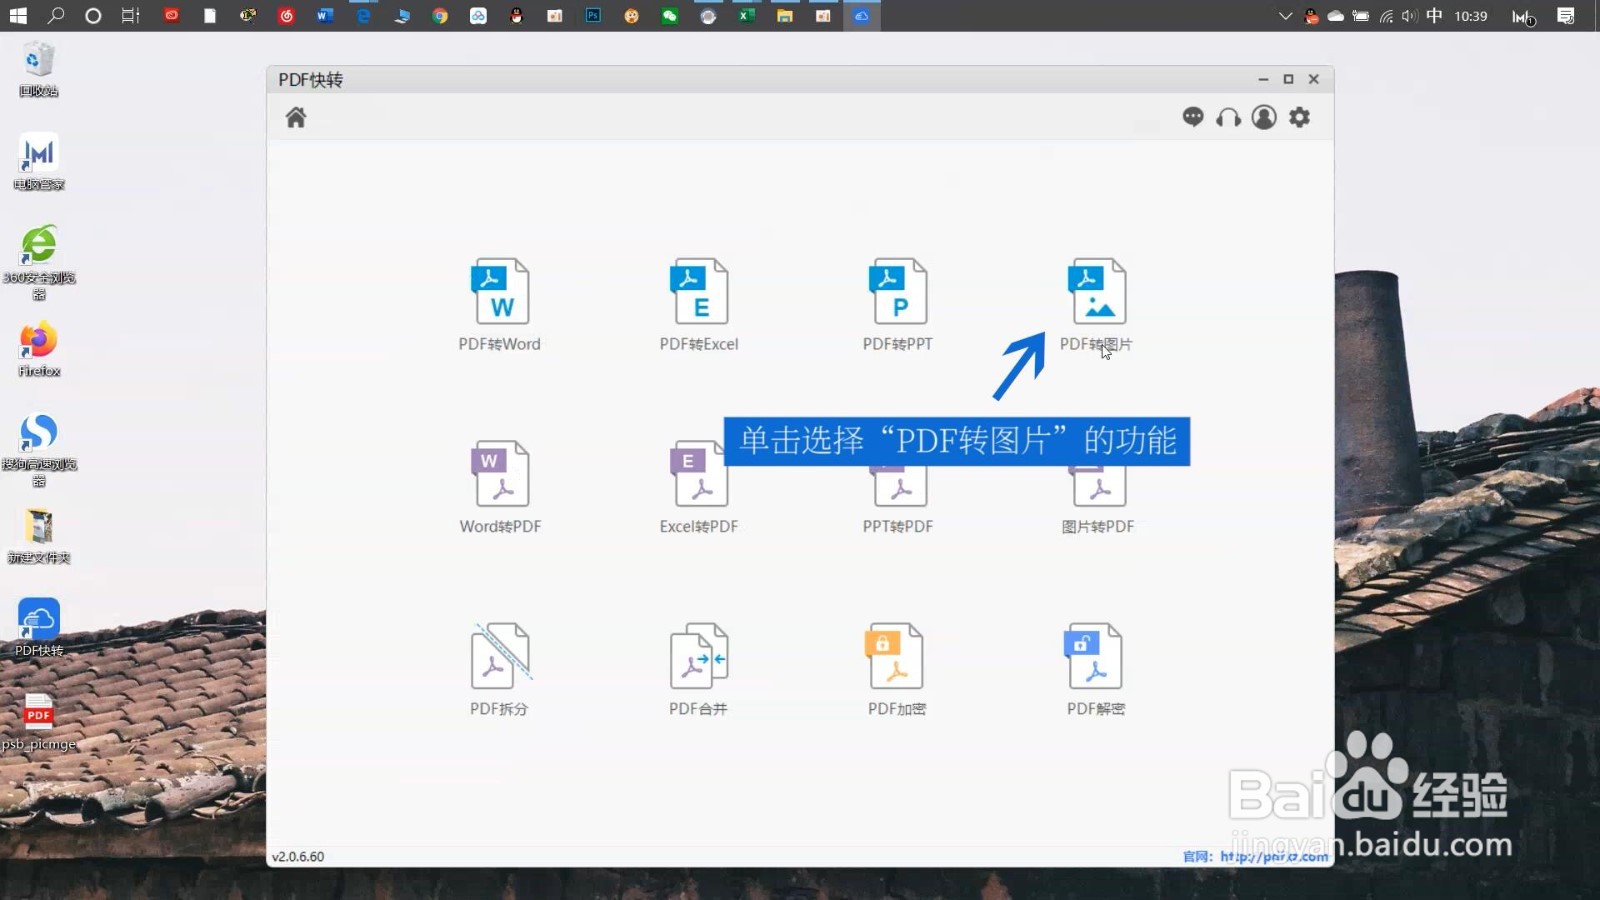Open the user account icon
The width and height of the screenshot is (1600, 900).
1263,117
